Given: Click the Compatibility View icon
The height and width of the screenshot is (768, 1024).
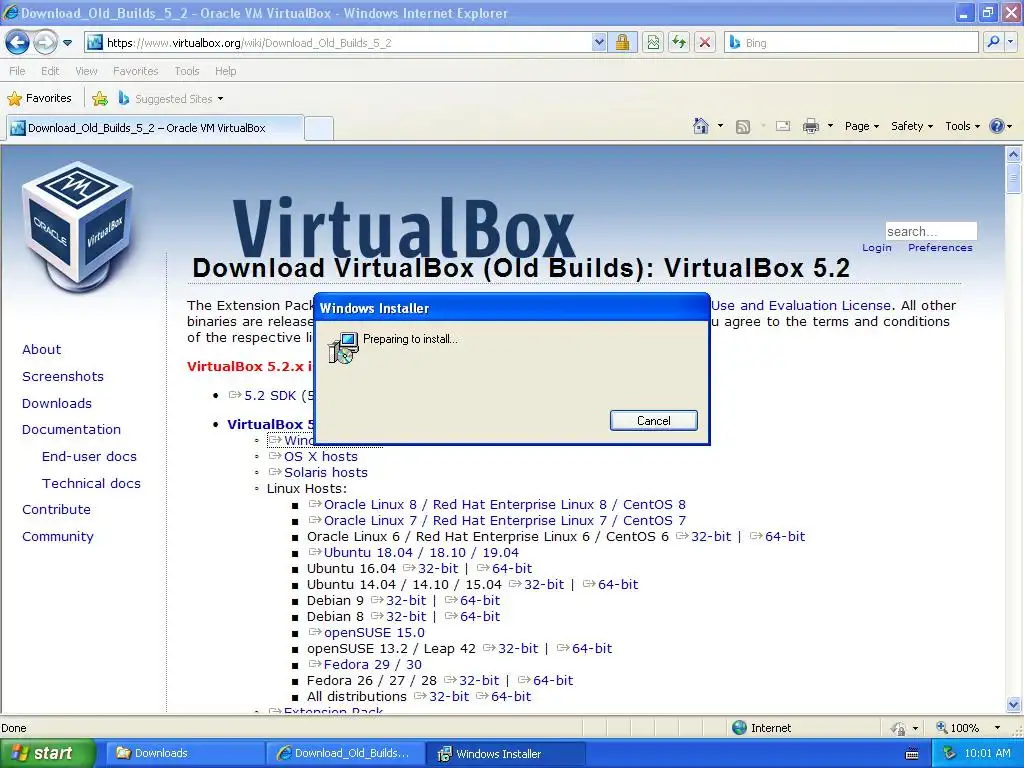Looking at the screenshot, I should (653, 42).
